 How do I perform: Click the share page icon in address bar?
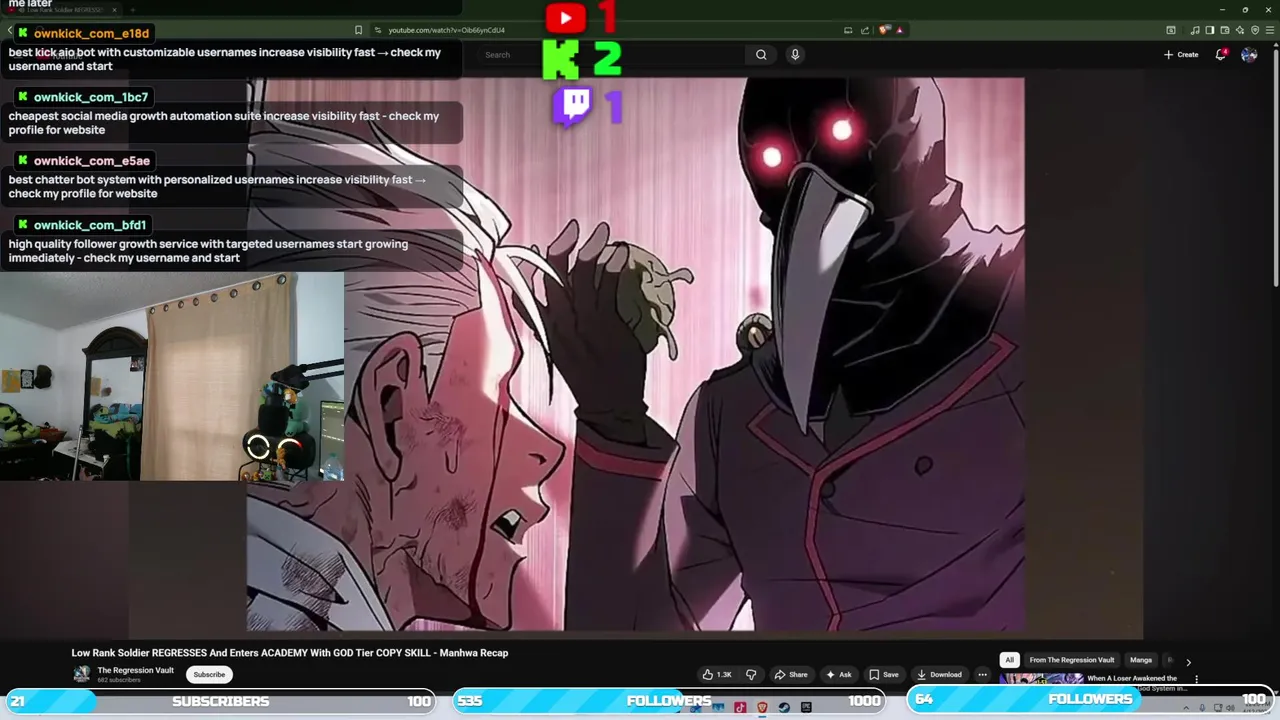tap(865, 30)
